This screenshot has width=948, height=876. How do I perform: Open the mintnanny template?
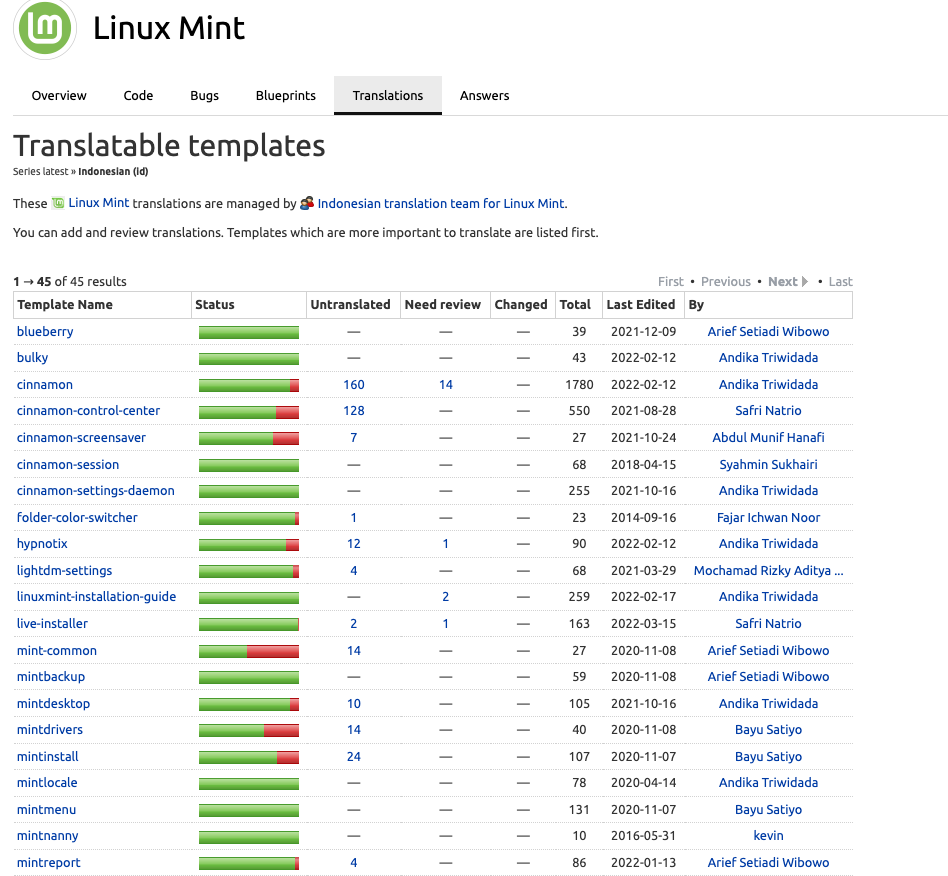(x=48, y=836)
